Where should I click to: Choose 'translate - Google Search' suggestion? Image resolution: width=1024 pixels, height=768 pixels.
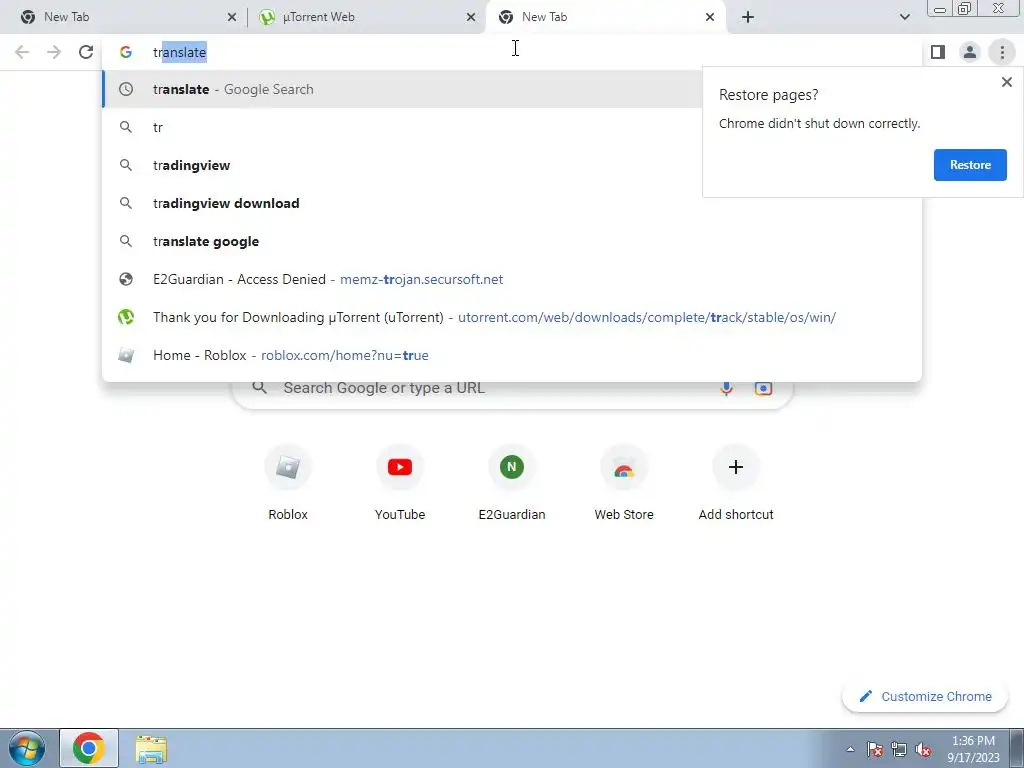click(x=402, y=89)
